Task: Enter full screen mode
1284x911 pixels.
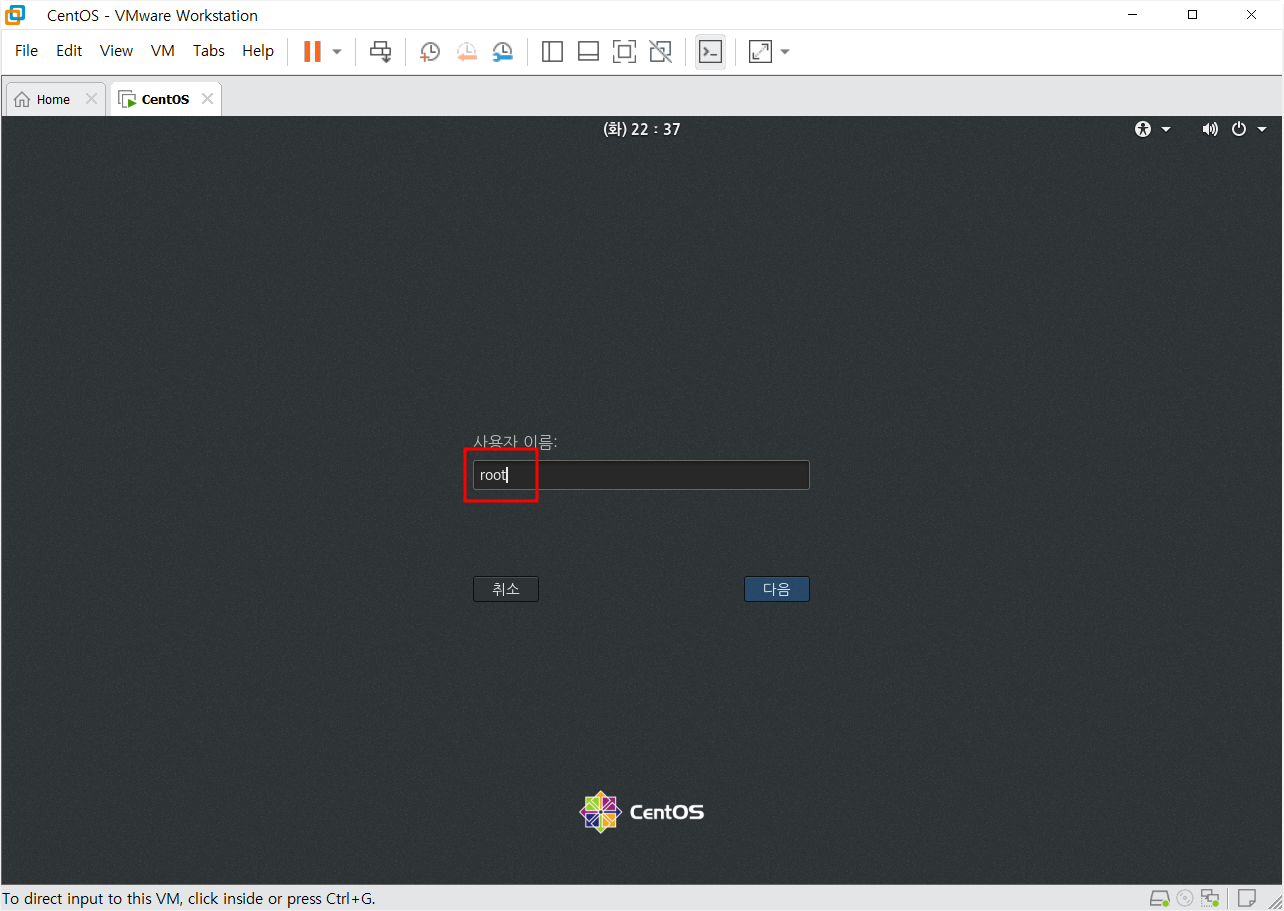Action: [x=624, y=51]
